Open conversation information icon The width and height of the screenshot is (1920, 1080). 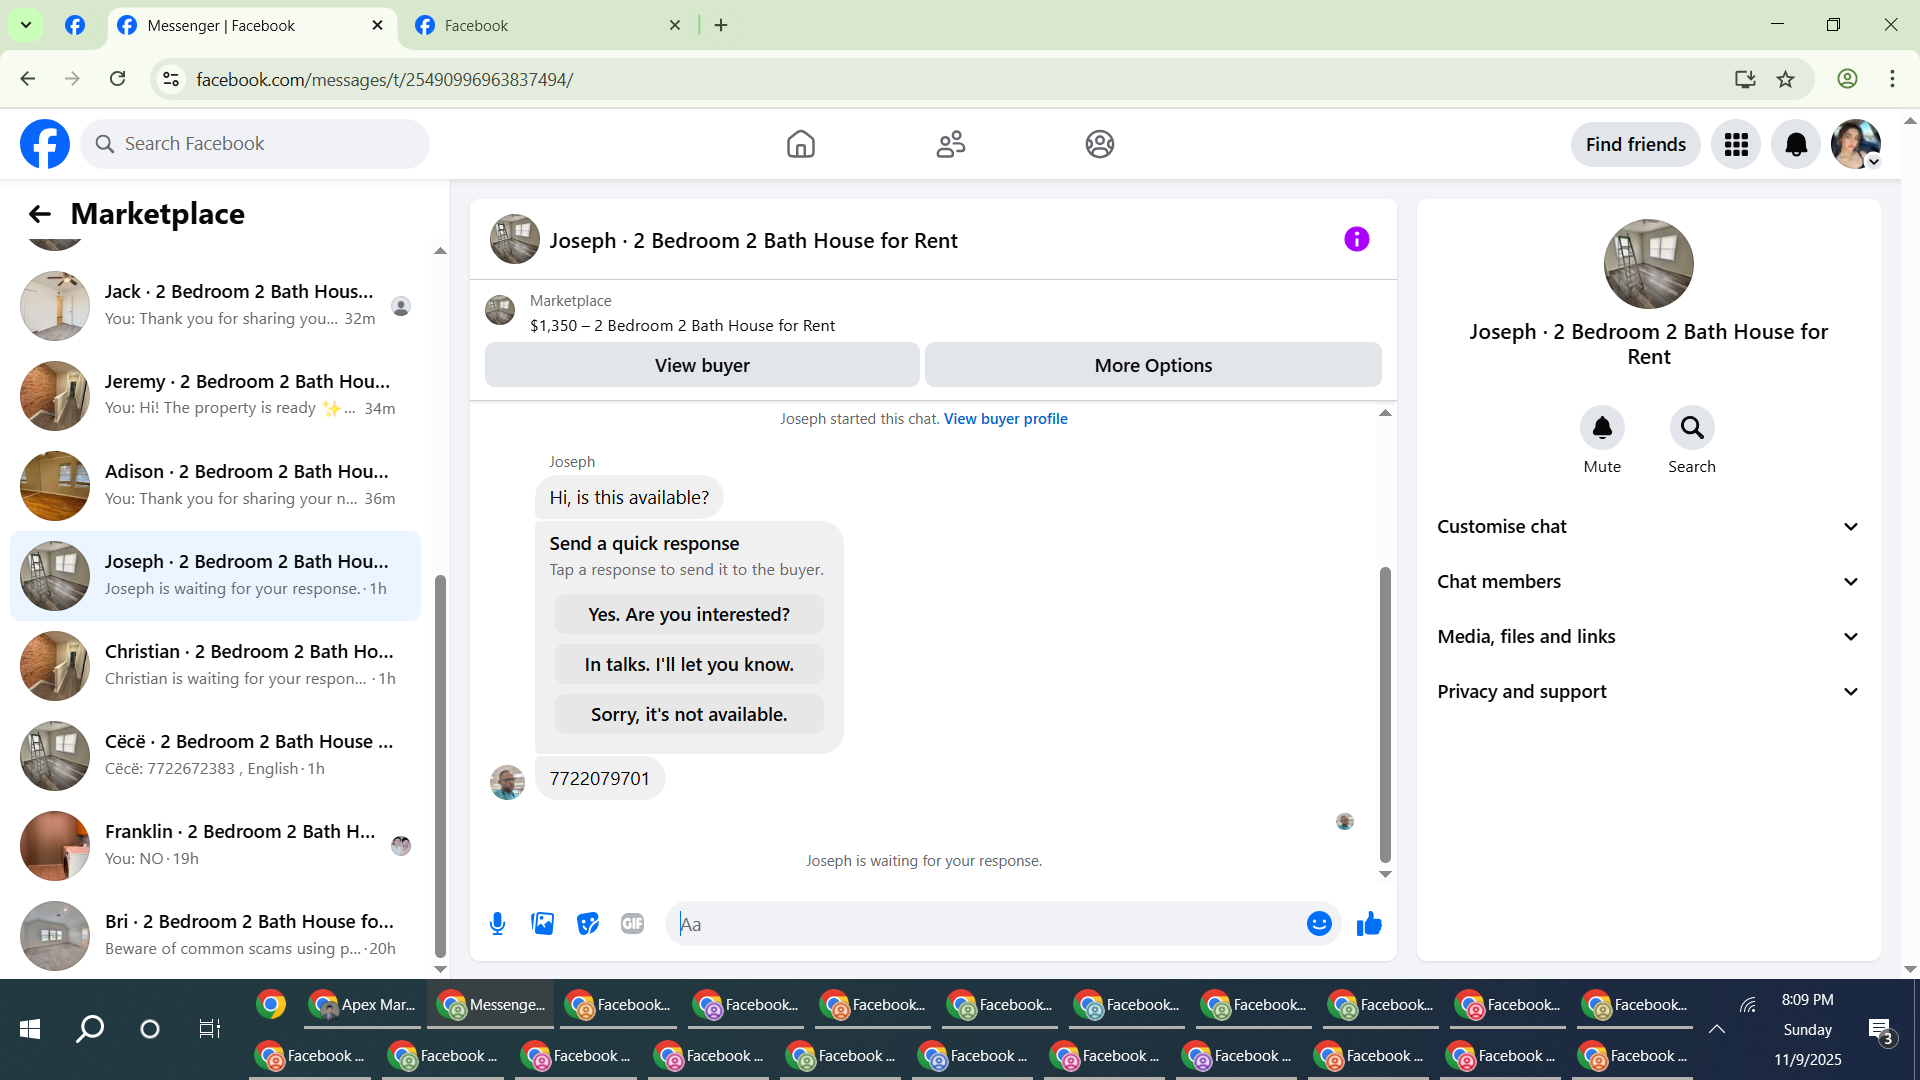pos(1356,239)
